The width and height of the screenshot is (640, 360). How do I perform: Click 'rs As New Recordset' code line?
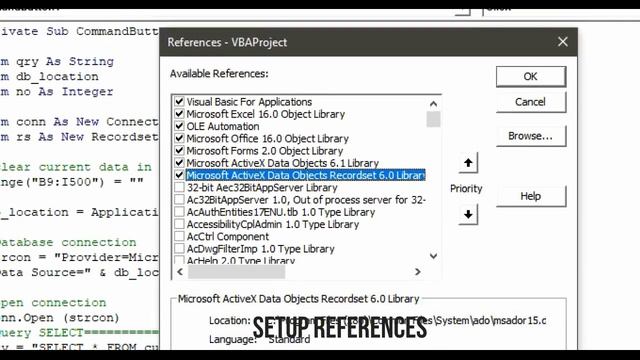point(87,137)
